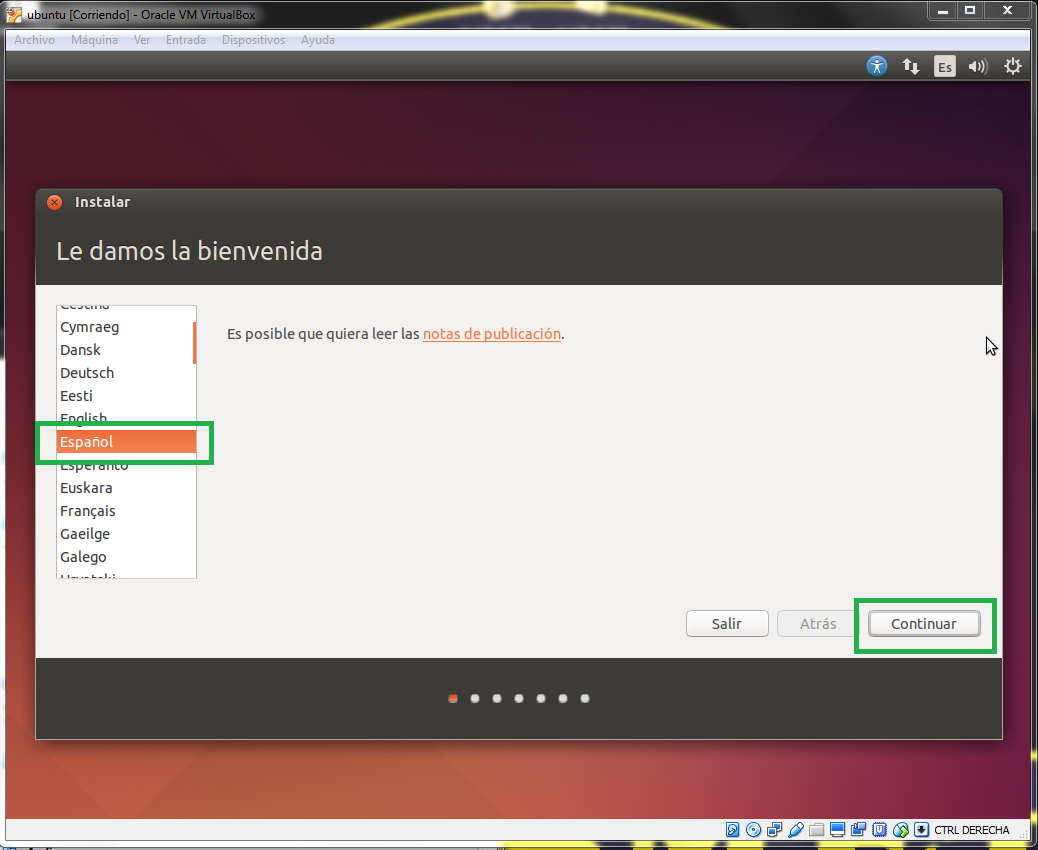
Task: Click the language list scrollbar thumb
Action: pos(194,342)
